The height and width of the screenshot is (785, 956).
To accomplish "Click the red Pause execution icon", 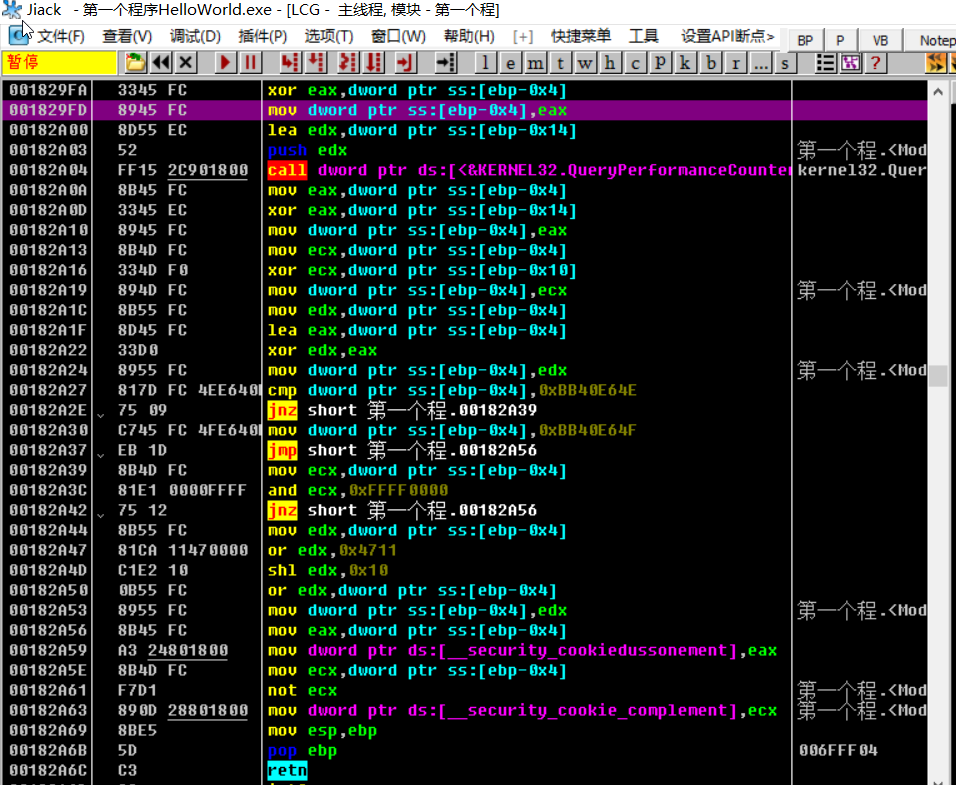I will coord(251,62).
